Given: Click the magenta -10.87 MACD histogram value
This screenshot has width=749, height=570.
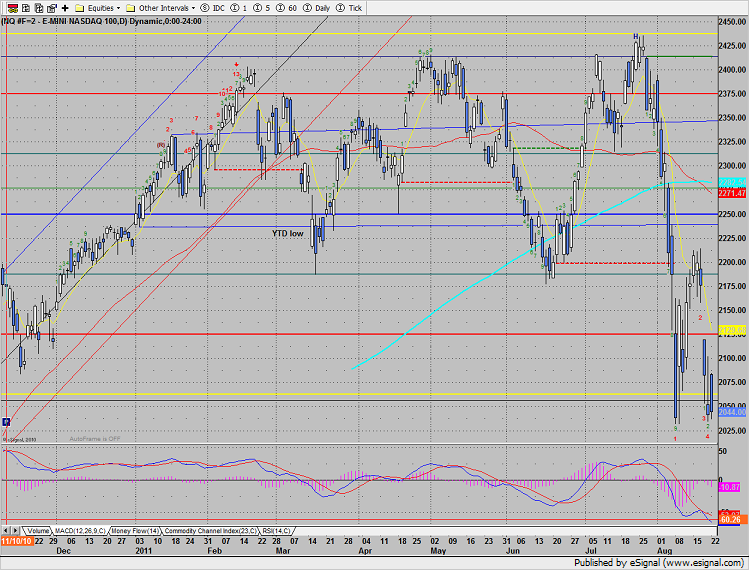Looking at the screenshot, I should pyautogui.click(x=730, y=487).
